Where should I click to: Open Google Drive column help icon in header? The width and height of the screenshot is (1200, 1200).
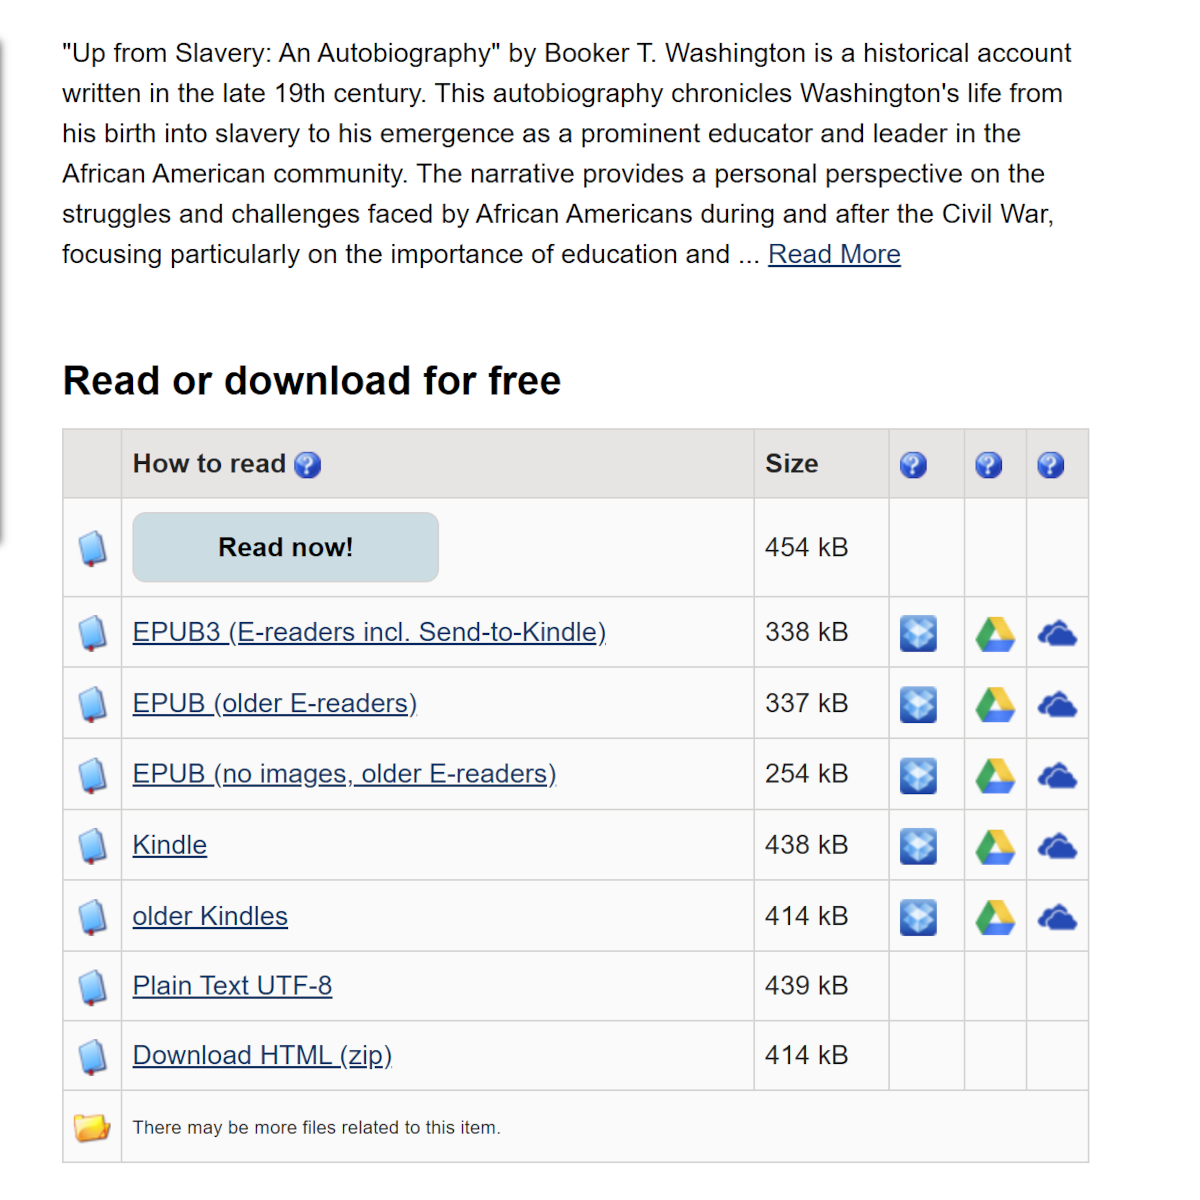[988, 465]
